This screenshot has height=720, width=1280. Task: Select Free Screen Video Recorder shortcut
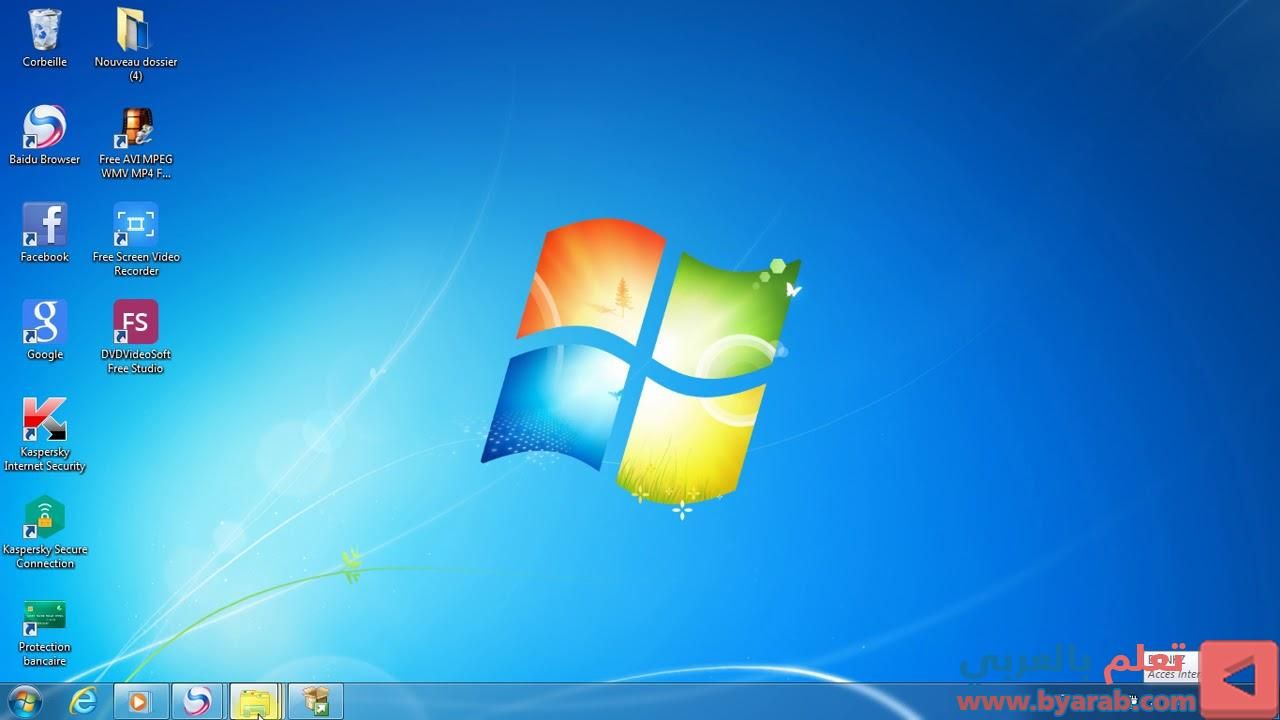coord(135,240)
